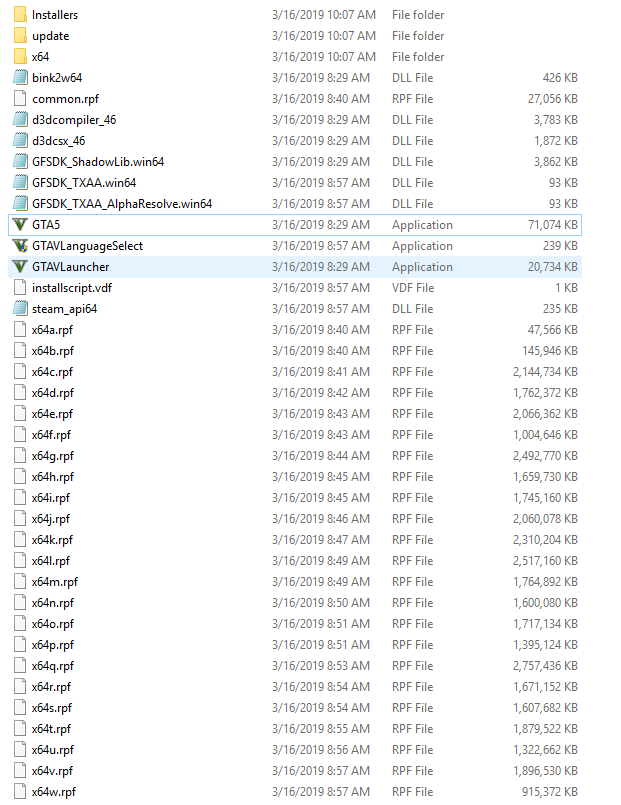This screenshot has width=621, height=805.
Task: Click the x64g.rpf file icon
Action: pyautogui.click(x=20, y=456)
